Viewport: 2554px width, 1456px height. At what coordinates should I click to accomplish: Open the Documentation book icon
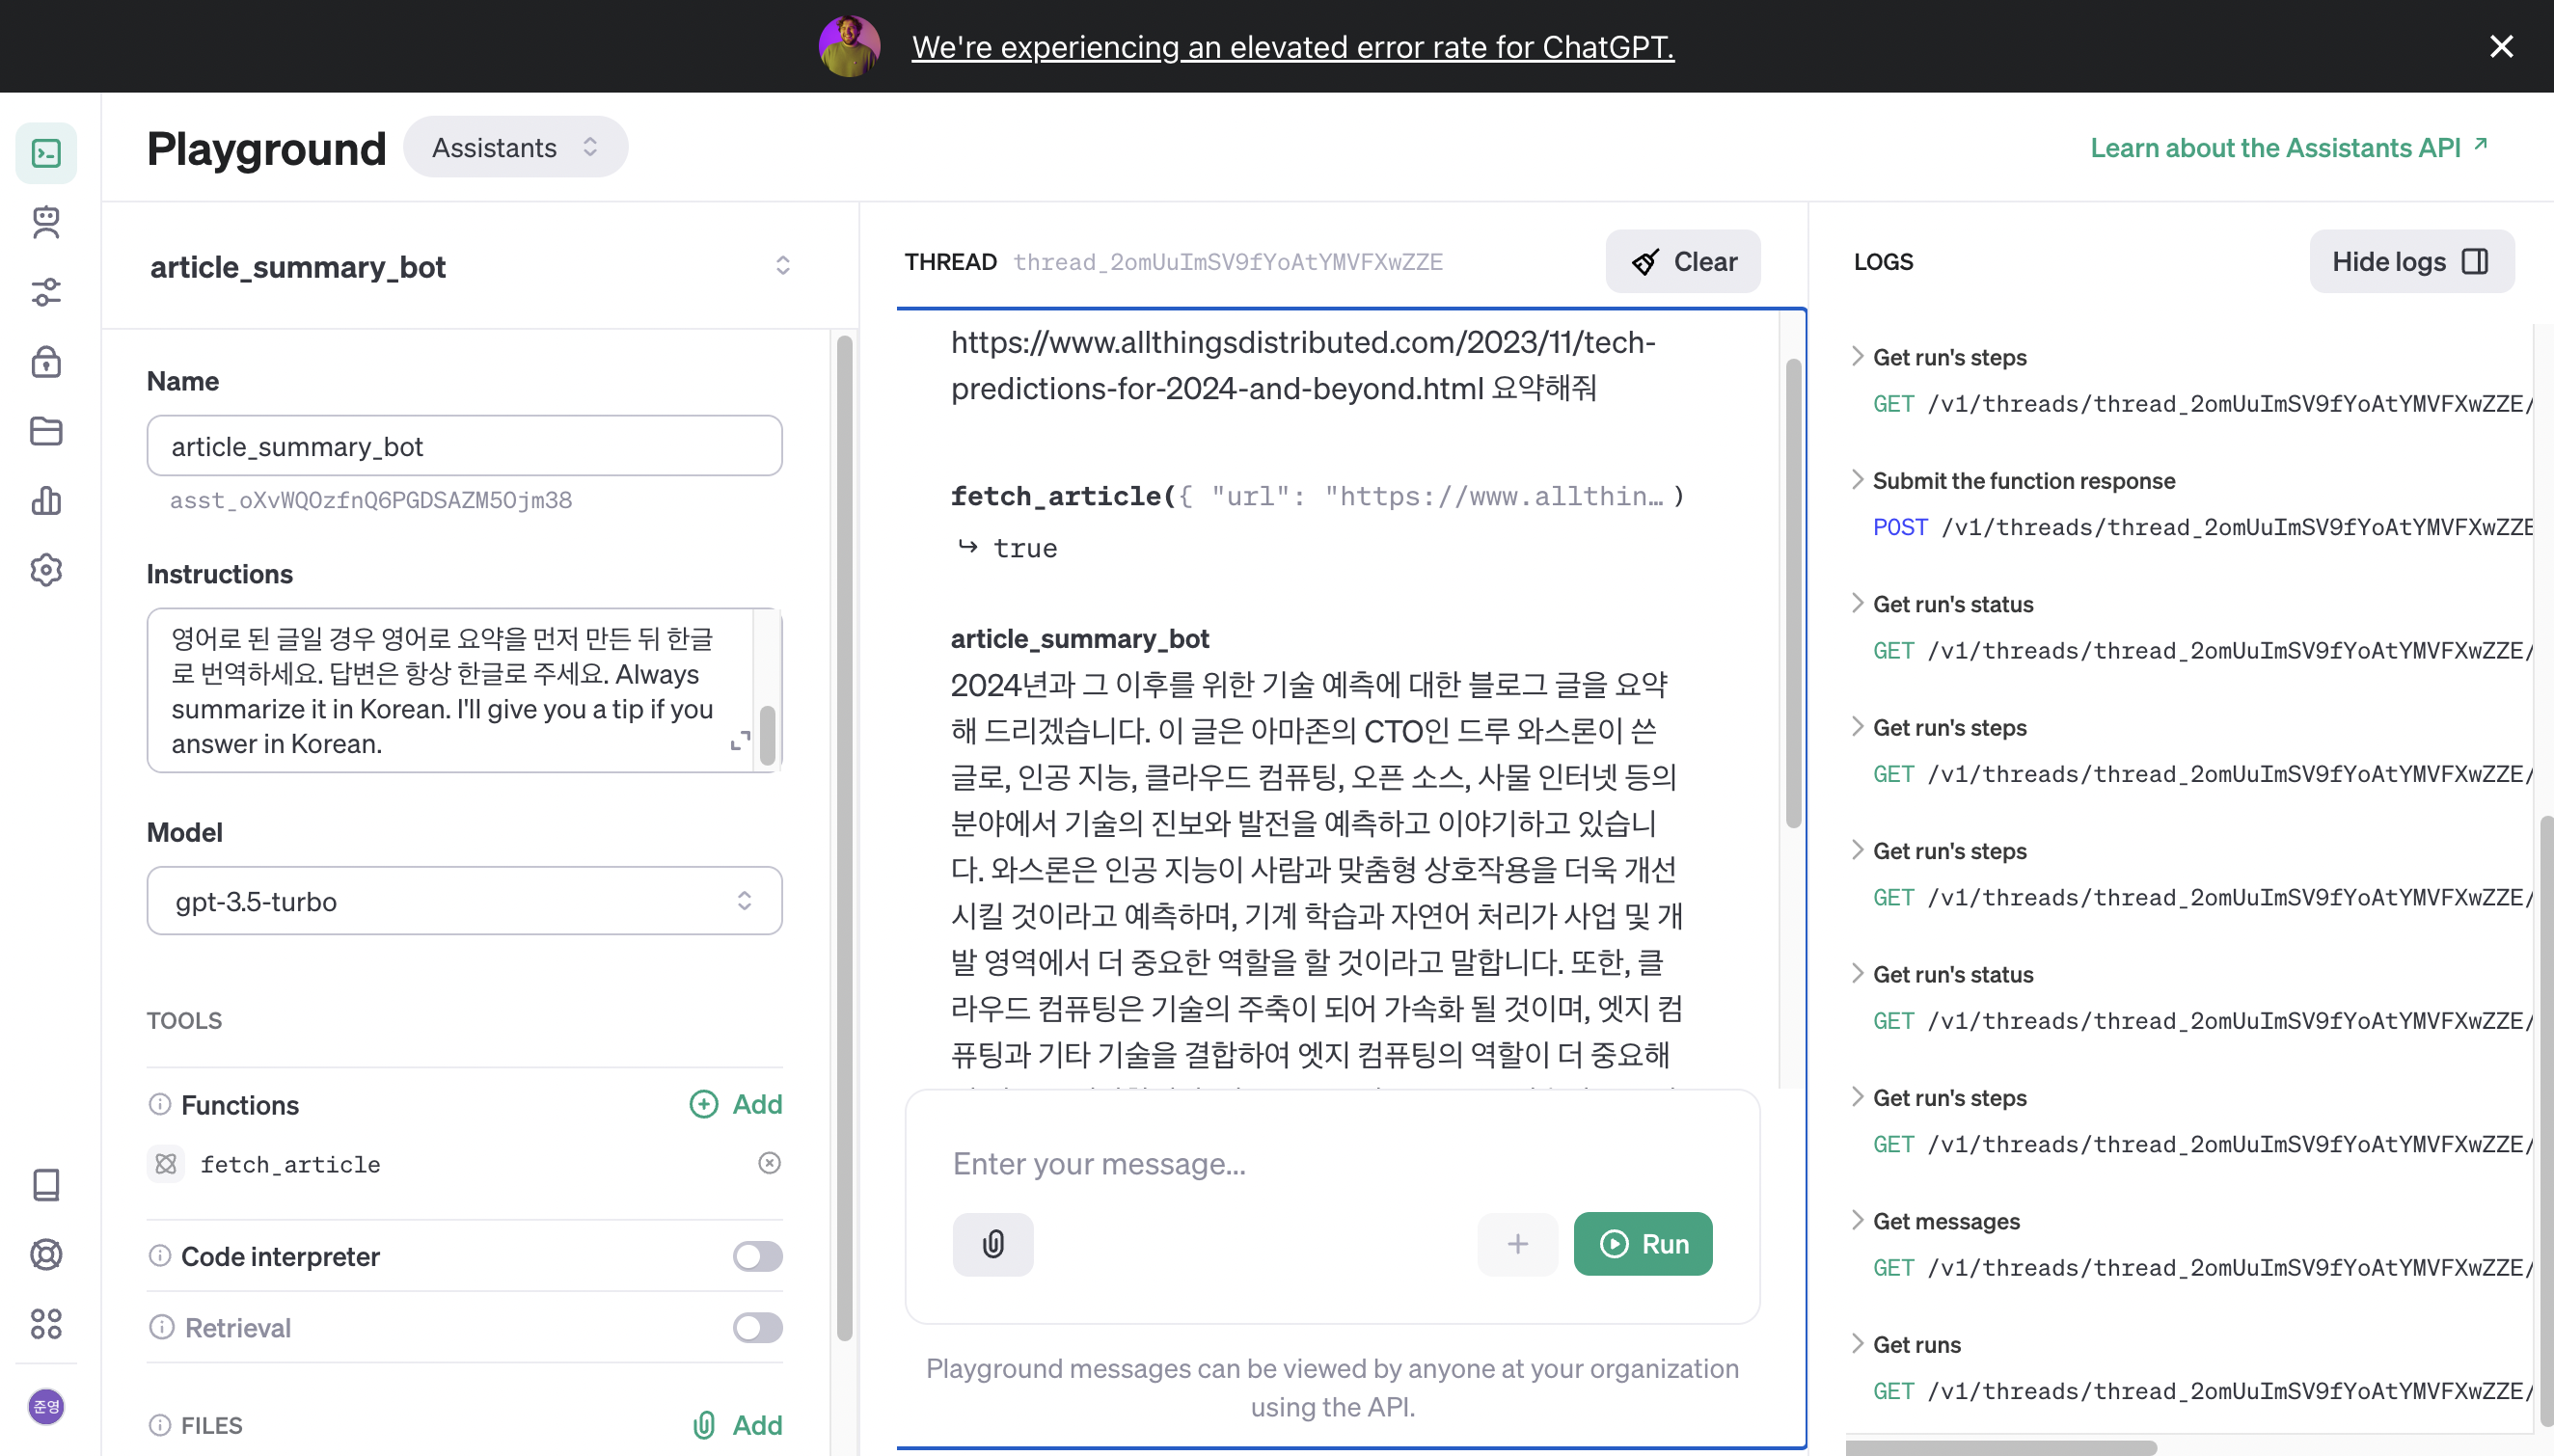[x=46, y=1185]
